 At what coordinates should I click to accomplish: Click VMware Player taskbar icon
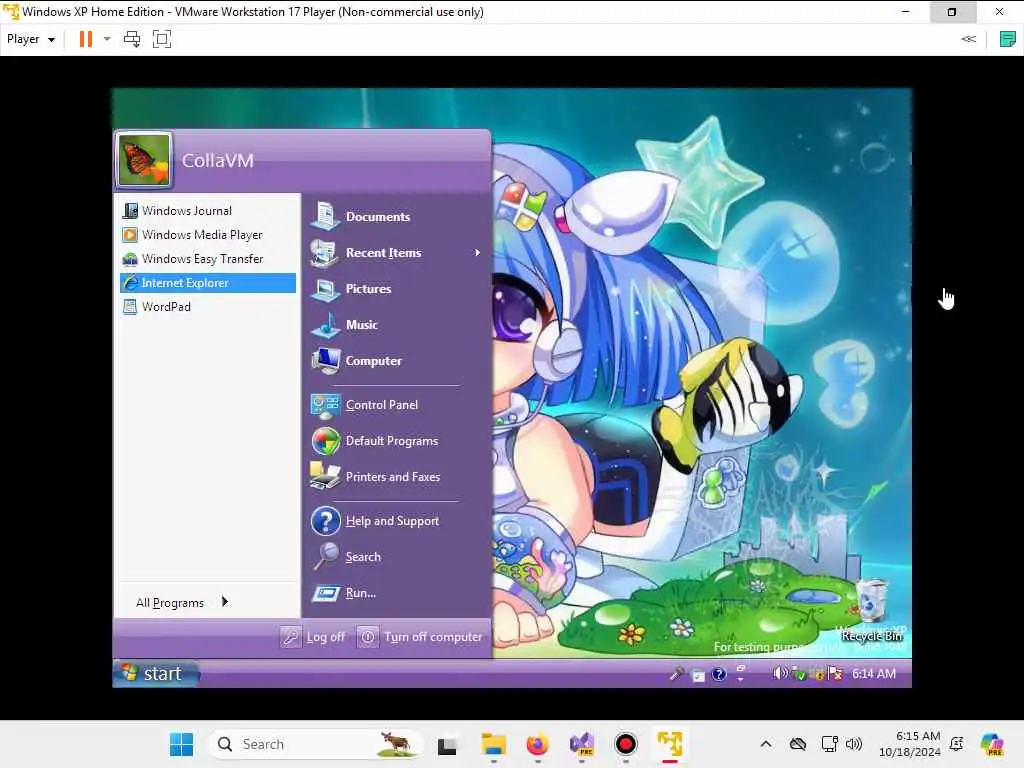pyautogui.click(x=670, y=744)
